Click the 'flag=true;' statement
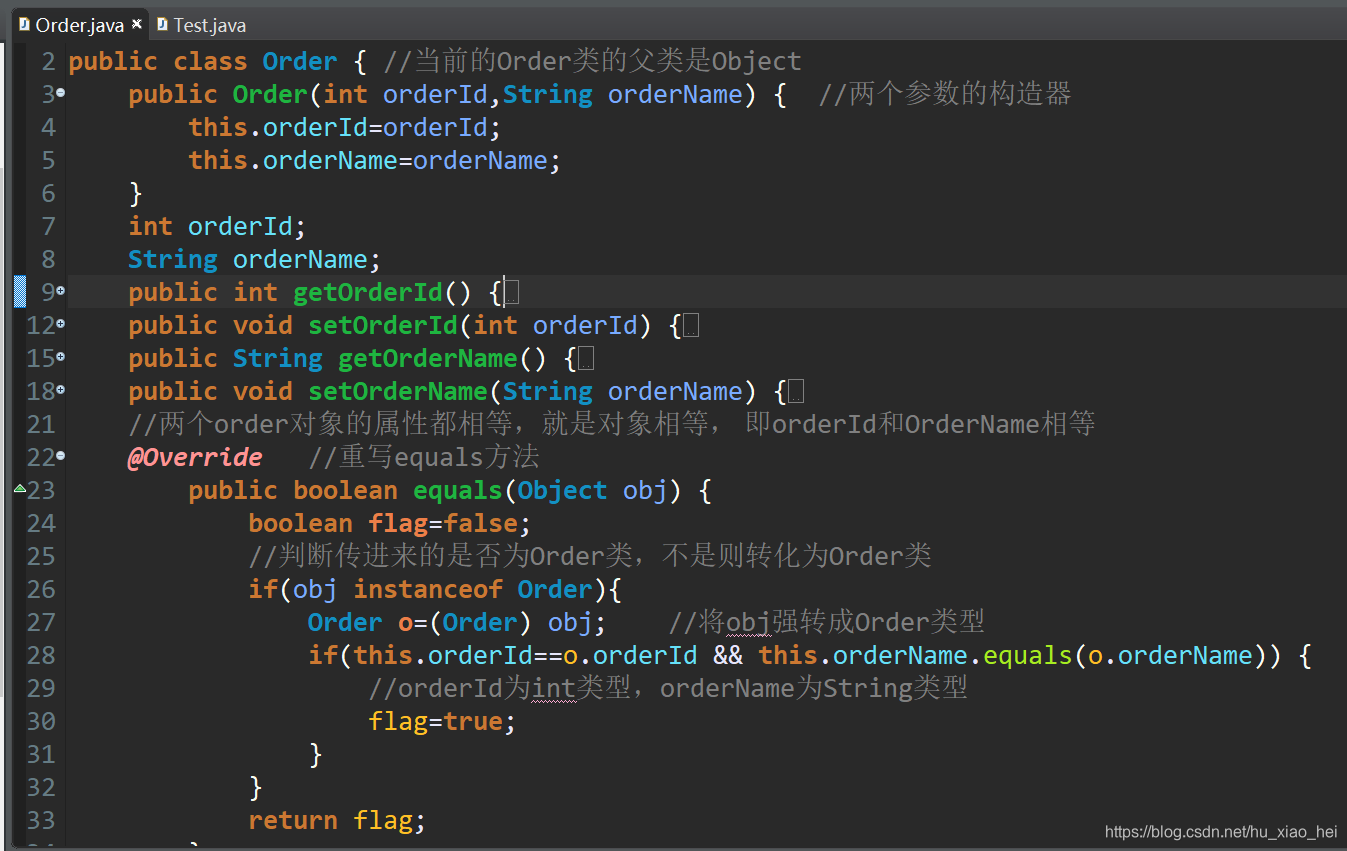Image resolution: width=1347 pixels, height=851 pixels. click(442, 721)
